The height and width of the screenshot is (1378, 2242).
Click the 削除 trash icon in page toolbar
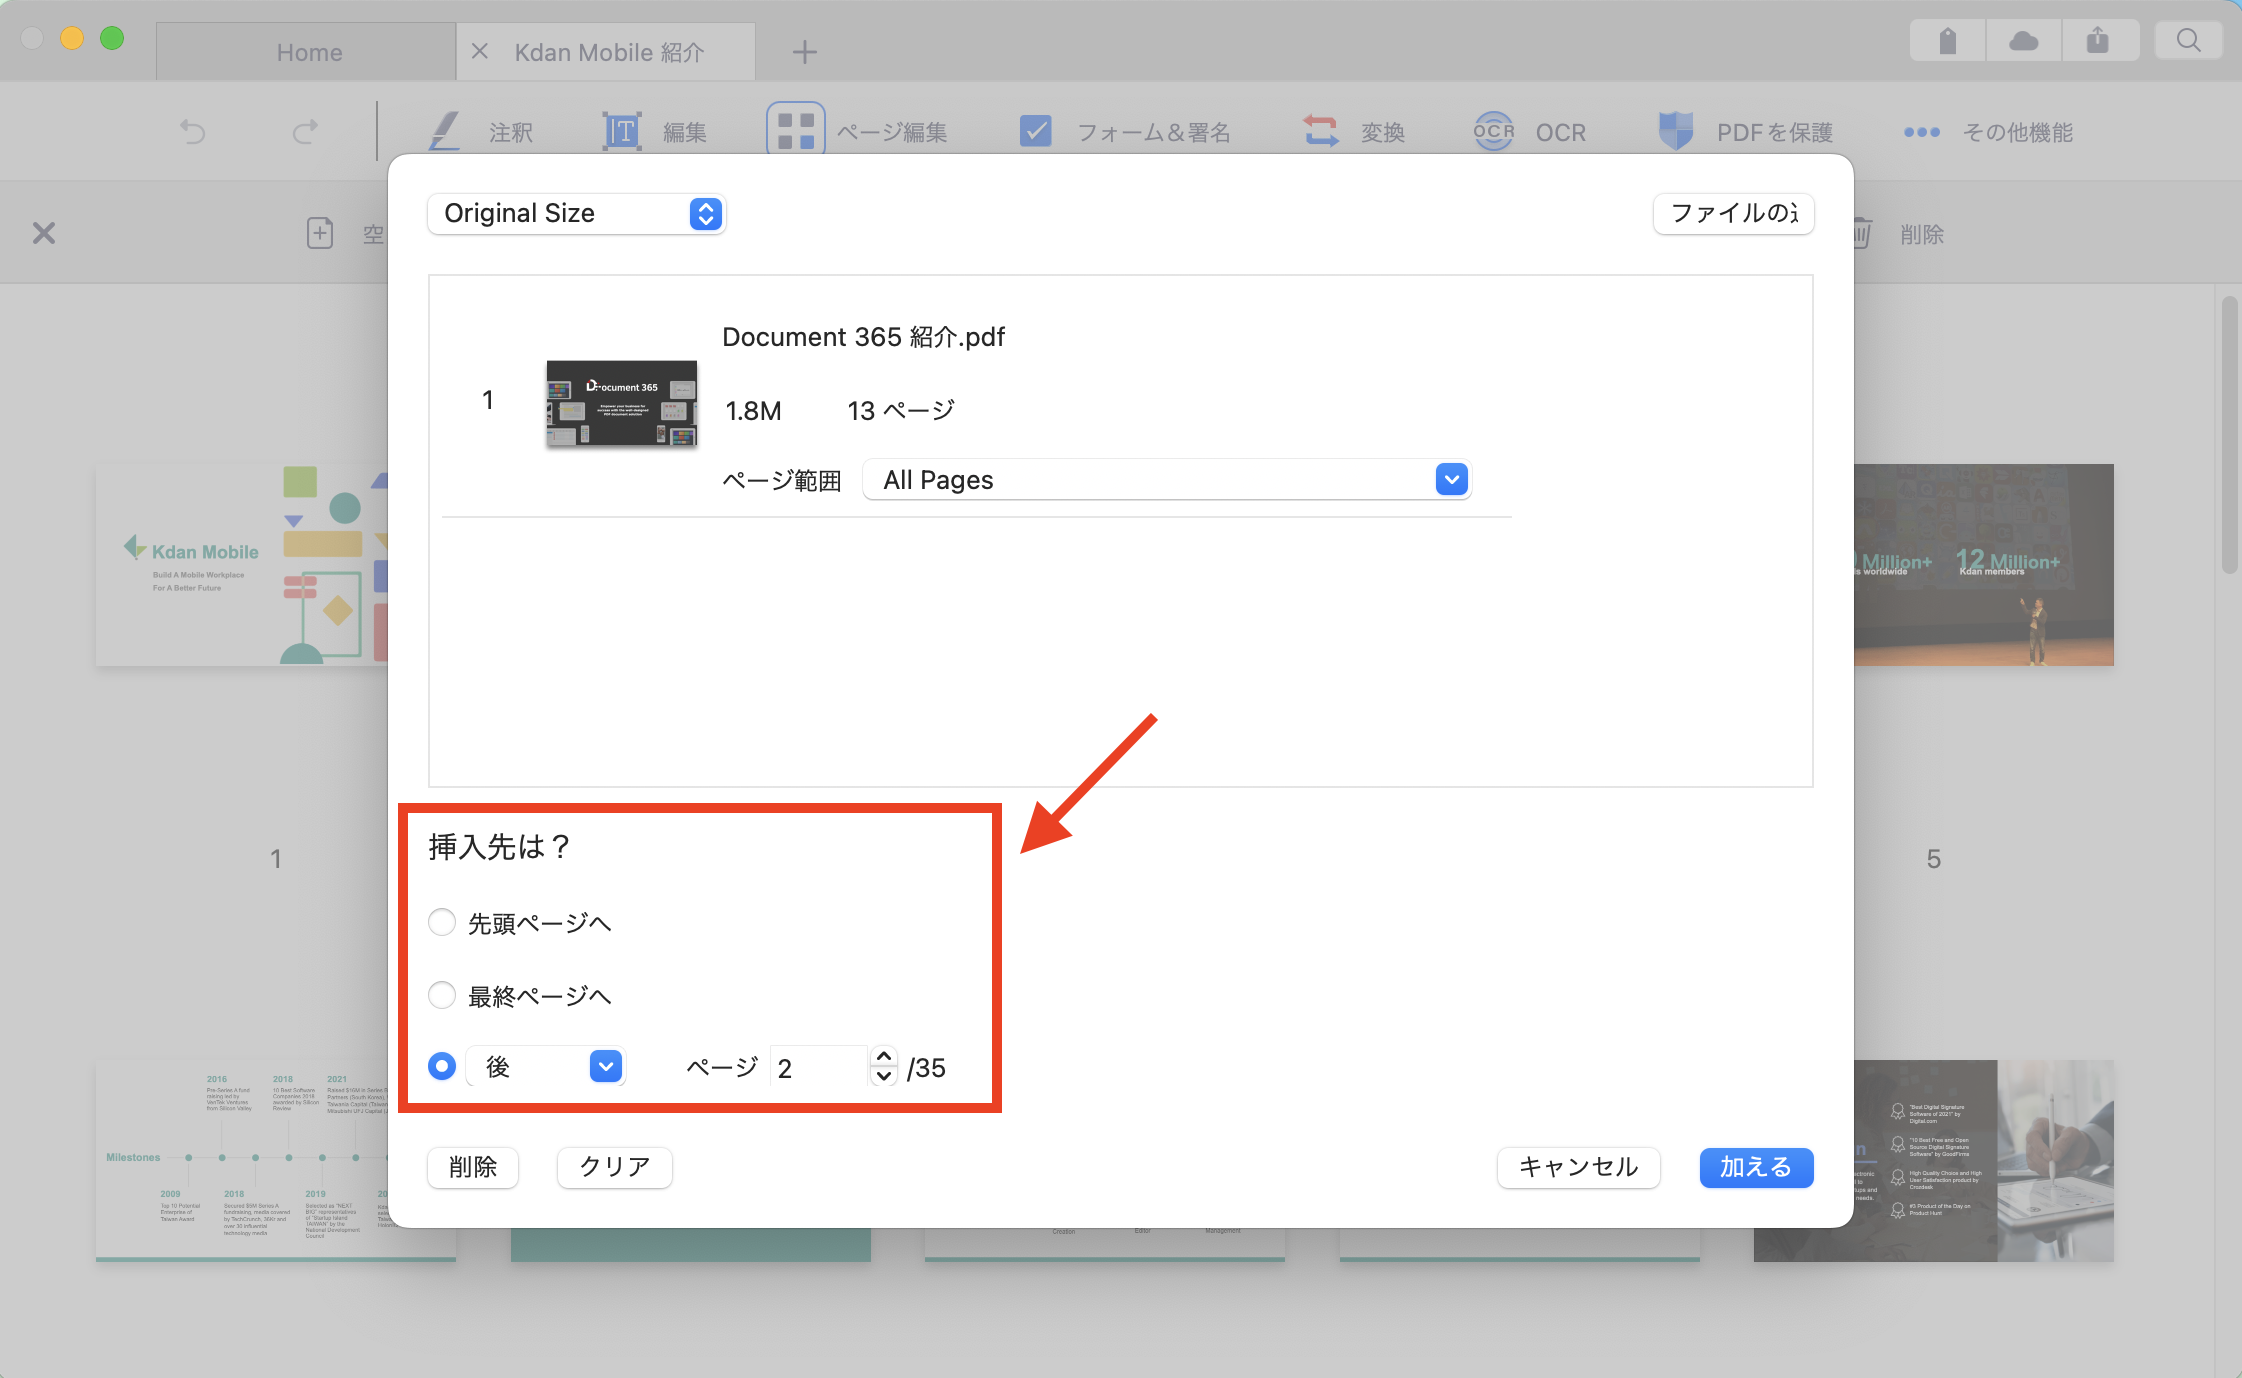1862,233
